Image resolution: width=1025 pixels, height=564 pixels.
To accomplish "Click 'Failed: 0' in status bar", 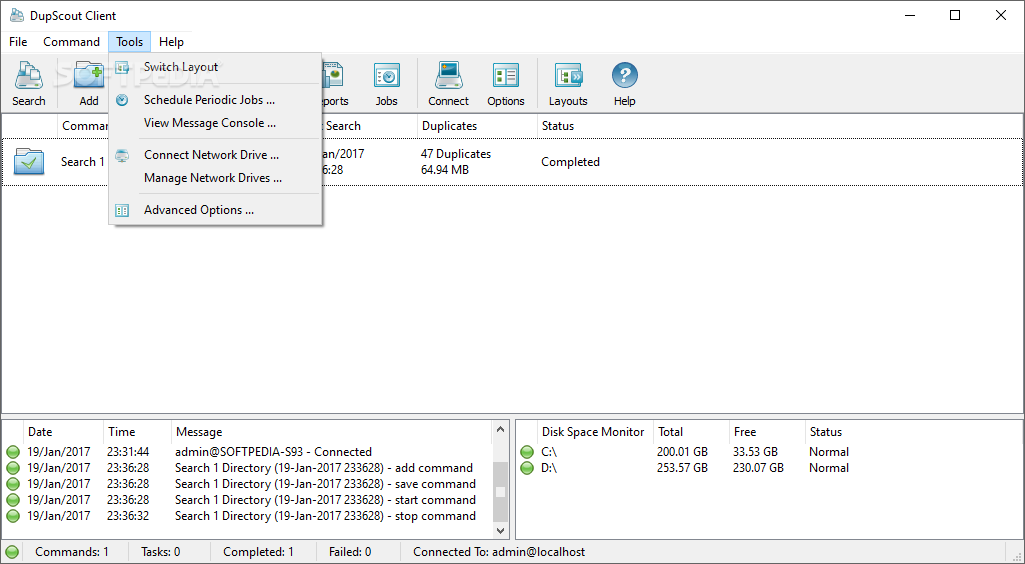I will 350,552.
